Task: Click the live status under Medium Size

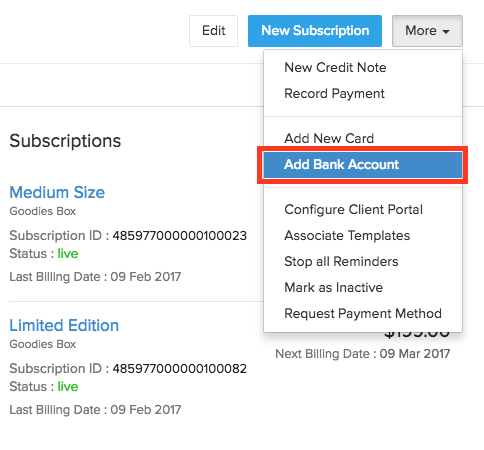Action: point(68,254)
